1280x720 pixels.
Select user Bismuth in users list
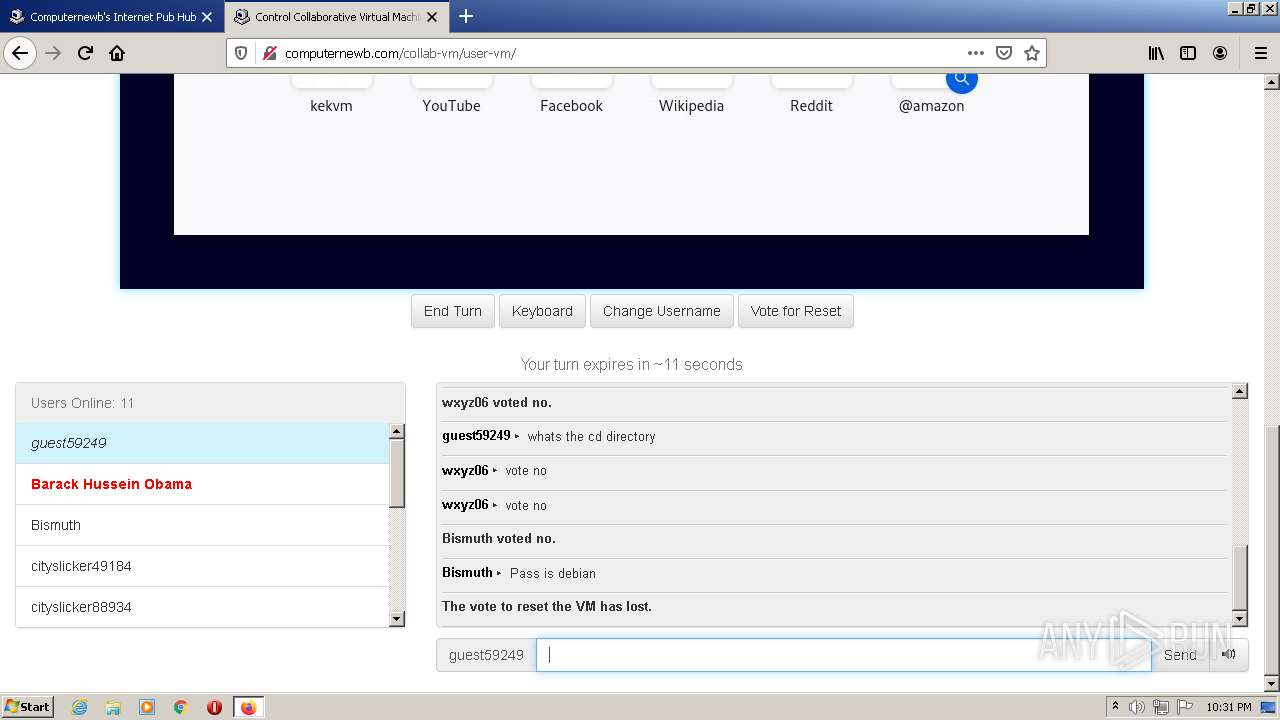[202, 525]
